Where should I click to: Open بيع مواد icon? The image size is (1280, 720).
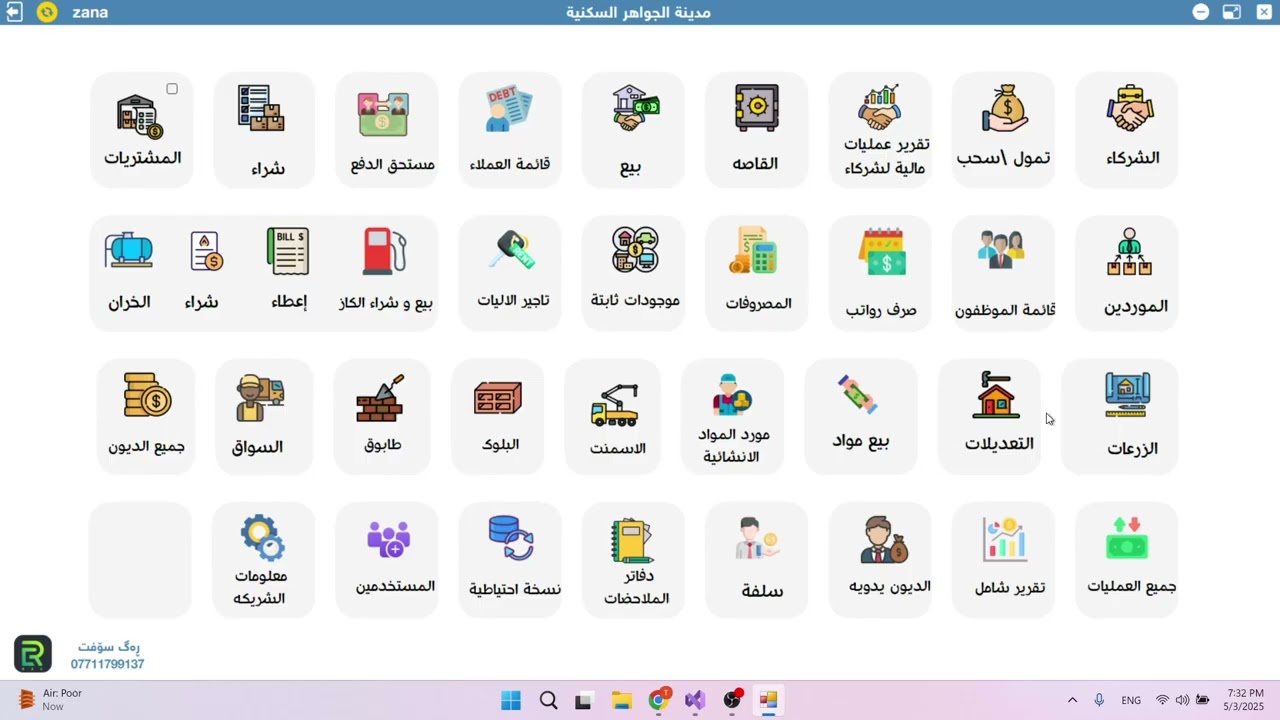pos(858,395)
